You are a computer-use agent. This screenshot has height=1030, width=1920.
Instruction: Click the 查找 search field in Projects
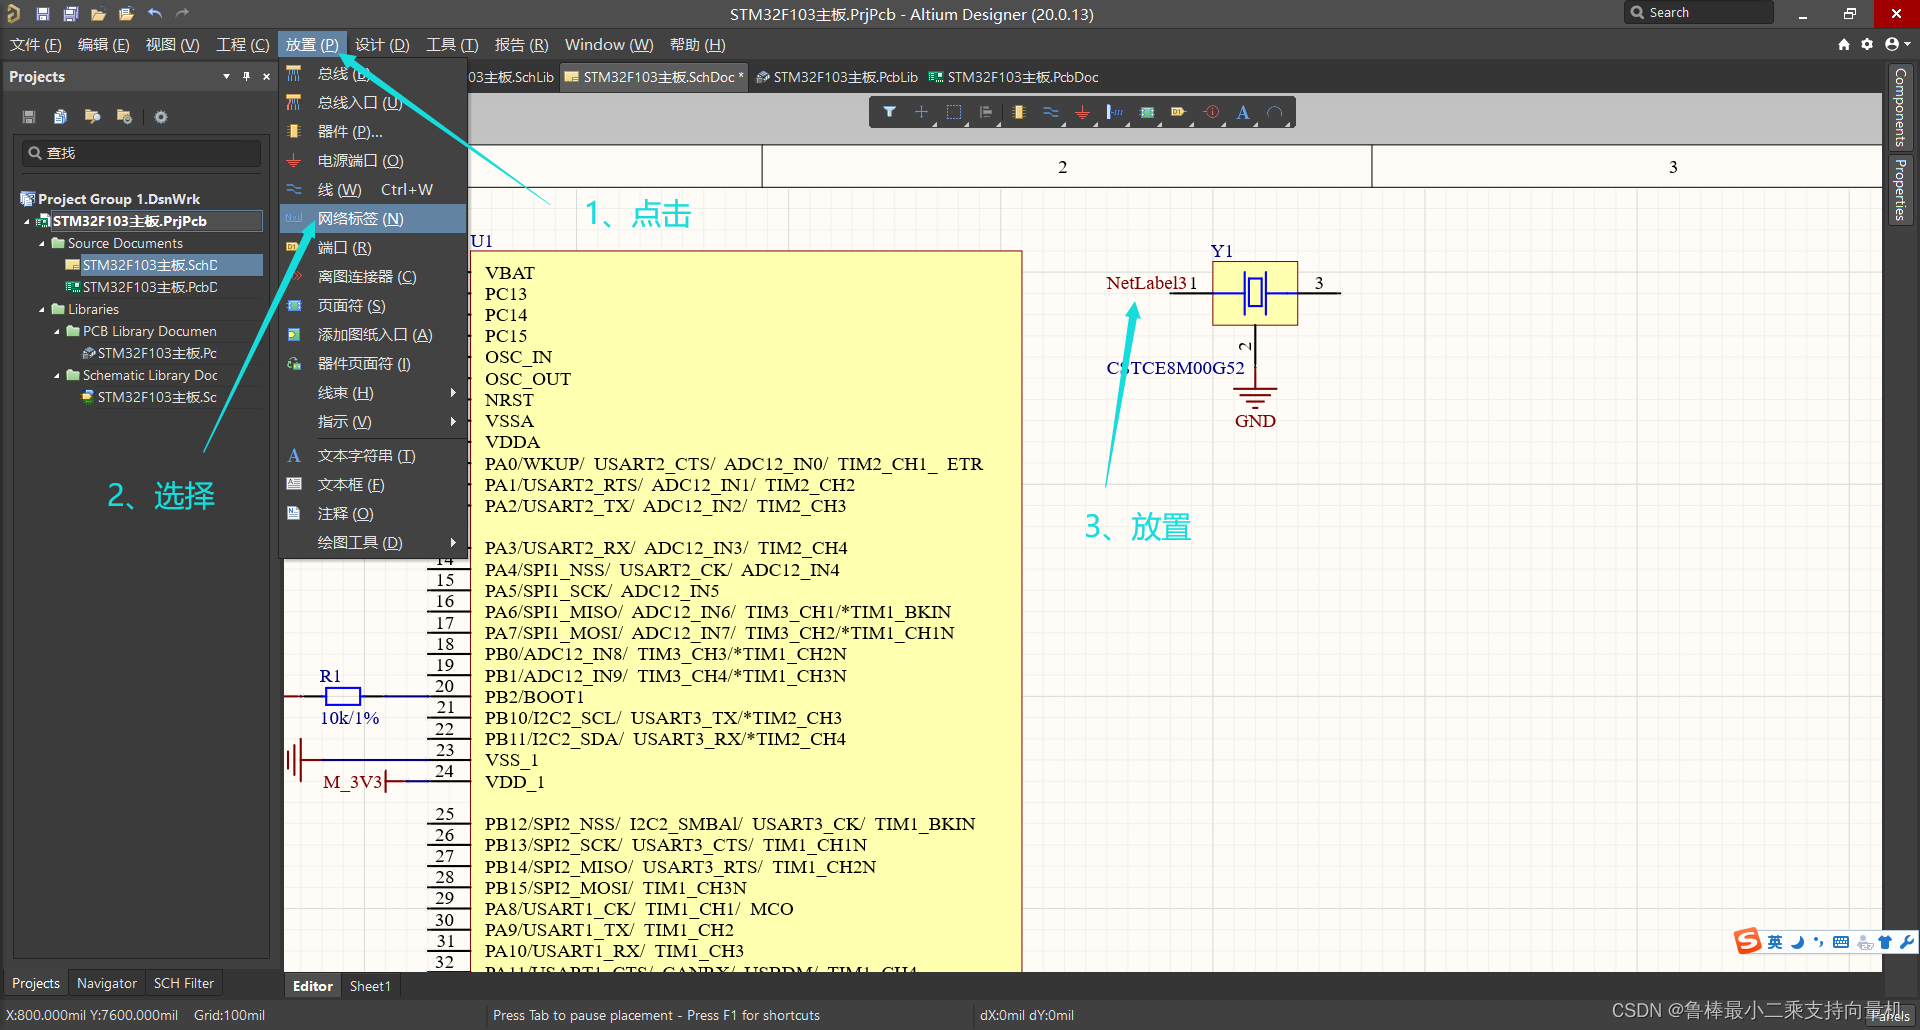pos(142,153)
